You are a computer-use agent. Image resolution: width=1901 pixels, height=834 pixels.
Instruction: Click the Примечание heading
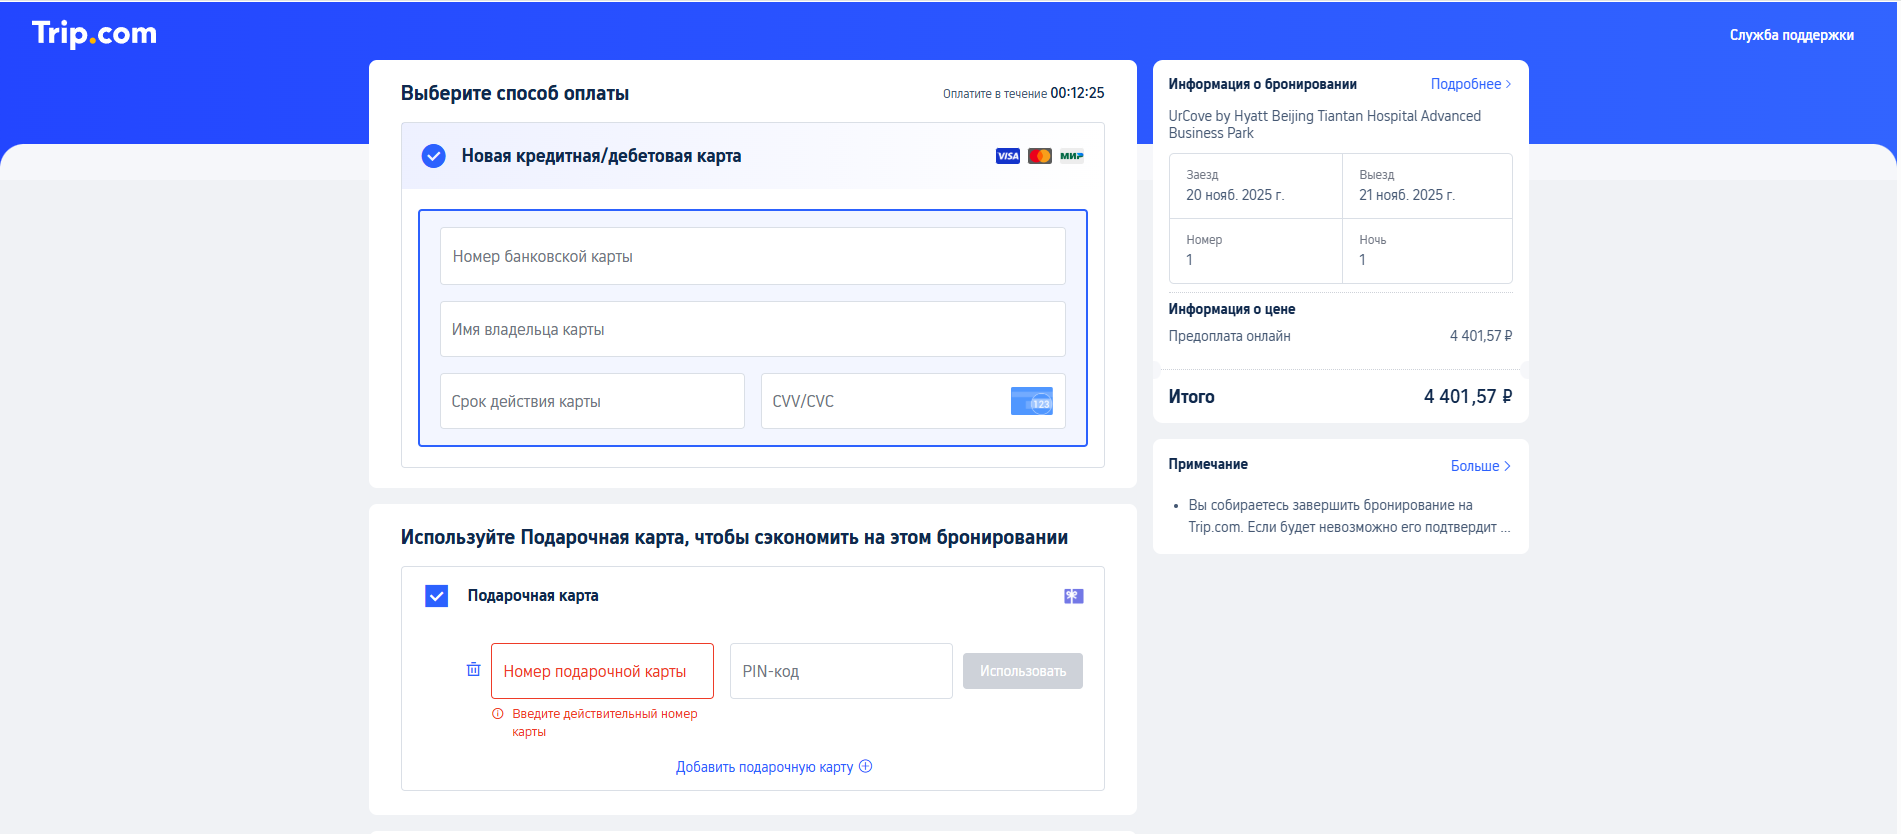click(1208, 464)
